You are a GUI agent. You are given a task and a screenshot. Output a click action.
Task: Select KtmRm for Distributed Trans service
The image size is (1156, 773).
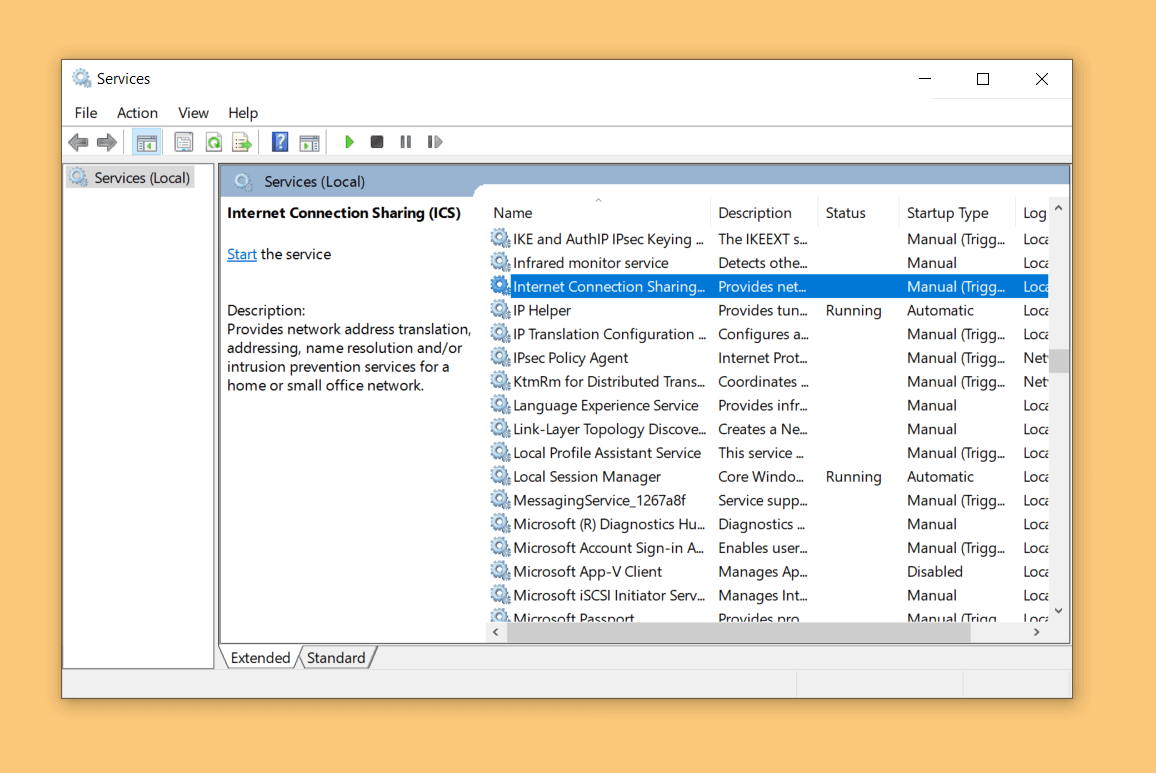pos(768,381)
